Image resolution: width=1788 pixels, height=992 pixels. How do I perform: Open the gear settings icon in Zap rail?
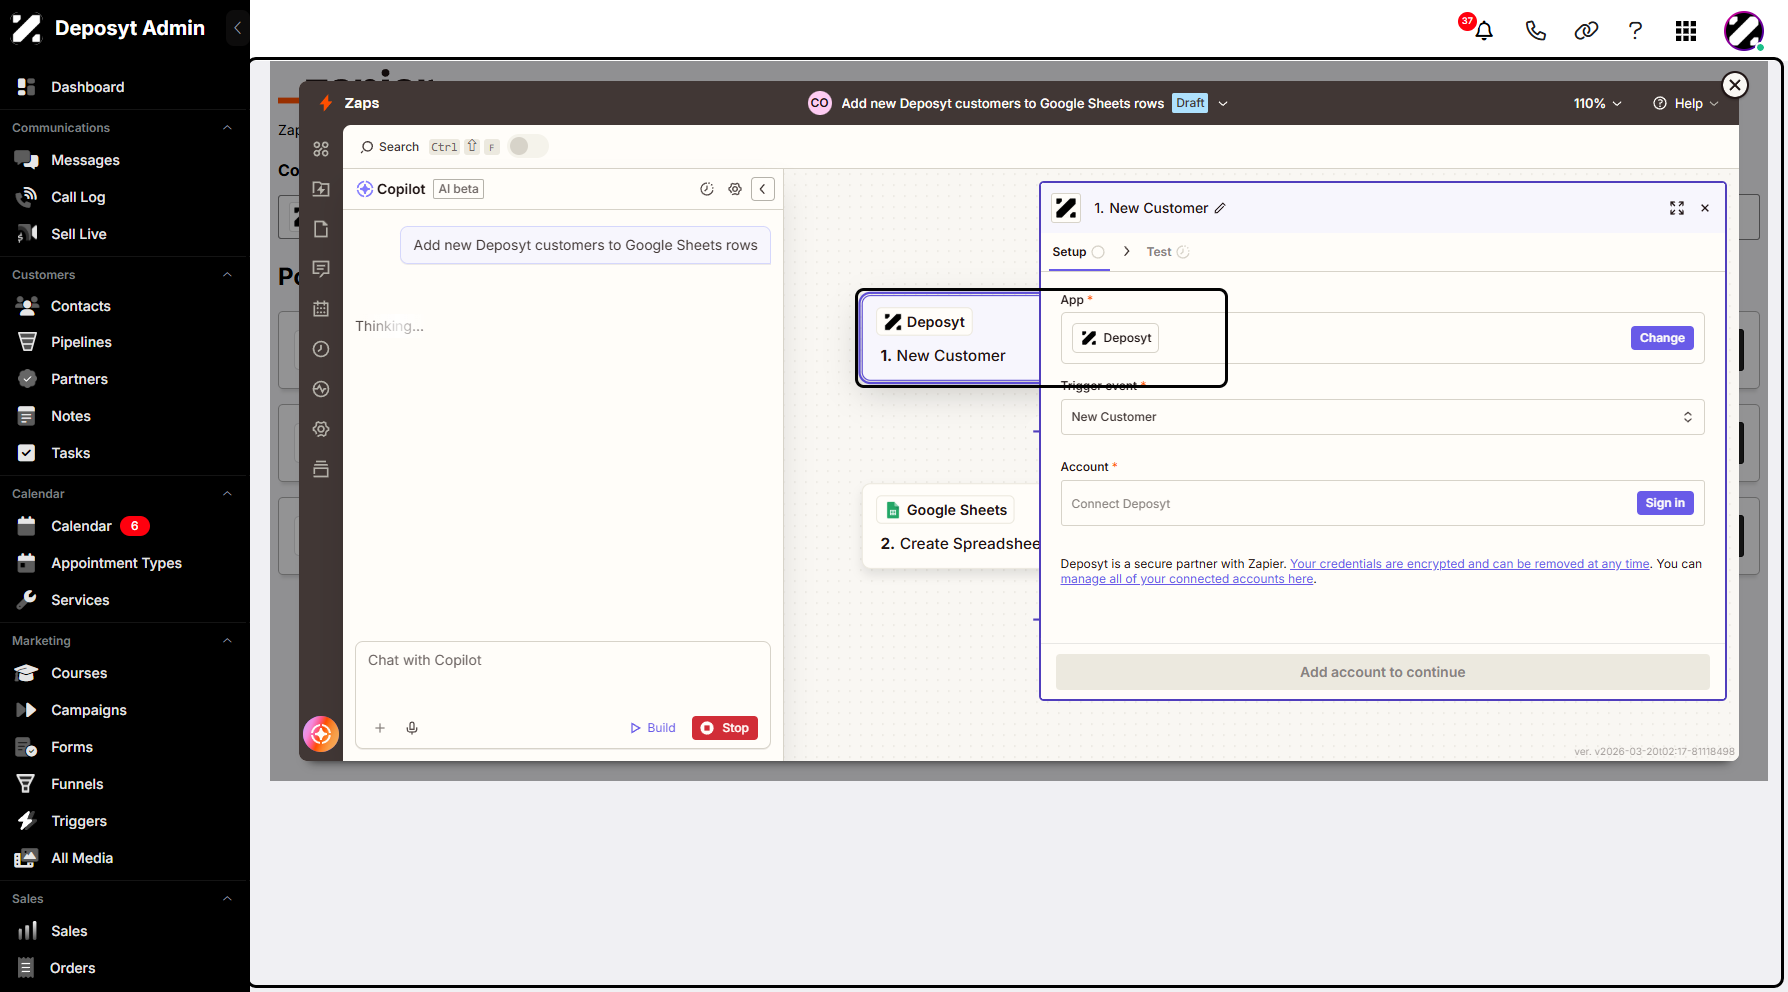[321, 429]
